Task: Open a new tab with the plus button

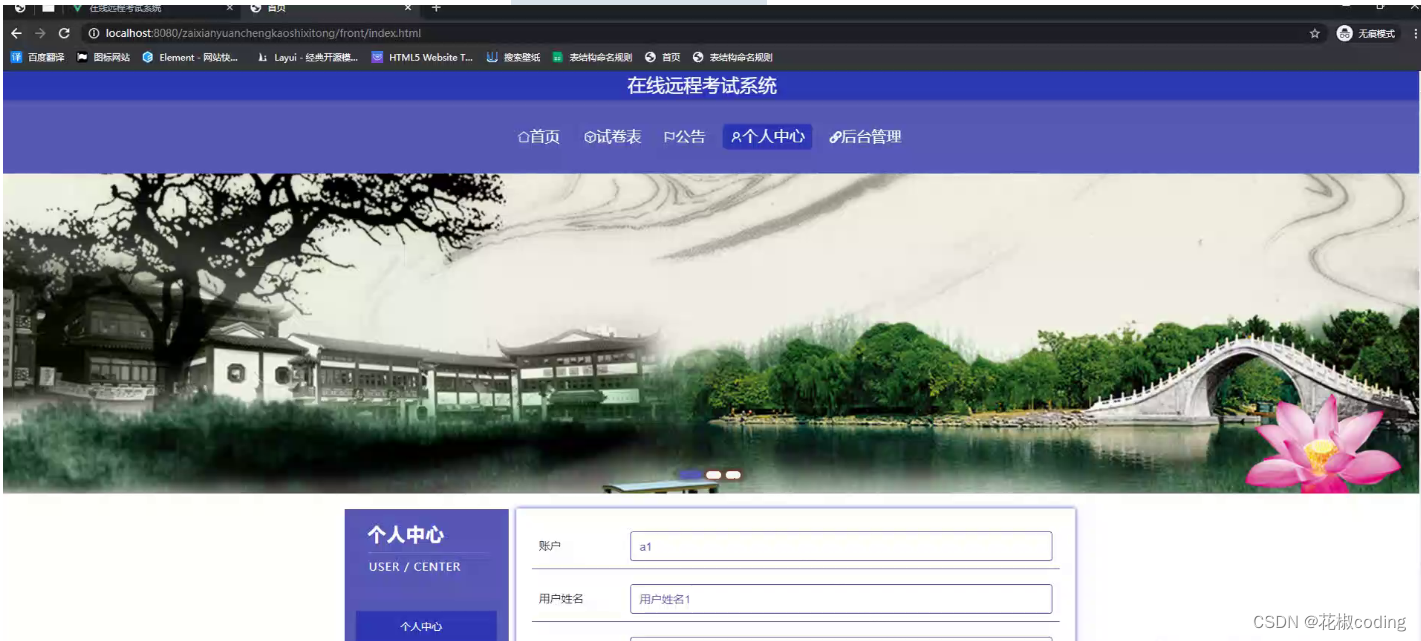Action: (435, 8)
